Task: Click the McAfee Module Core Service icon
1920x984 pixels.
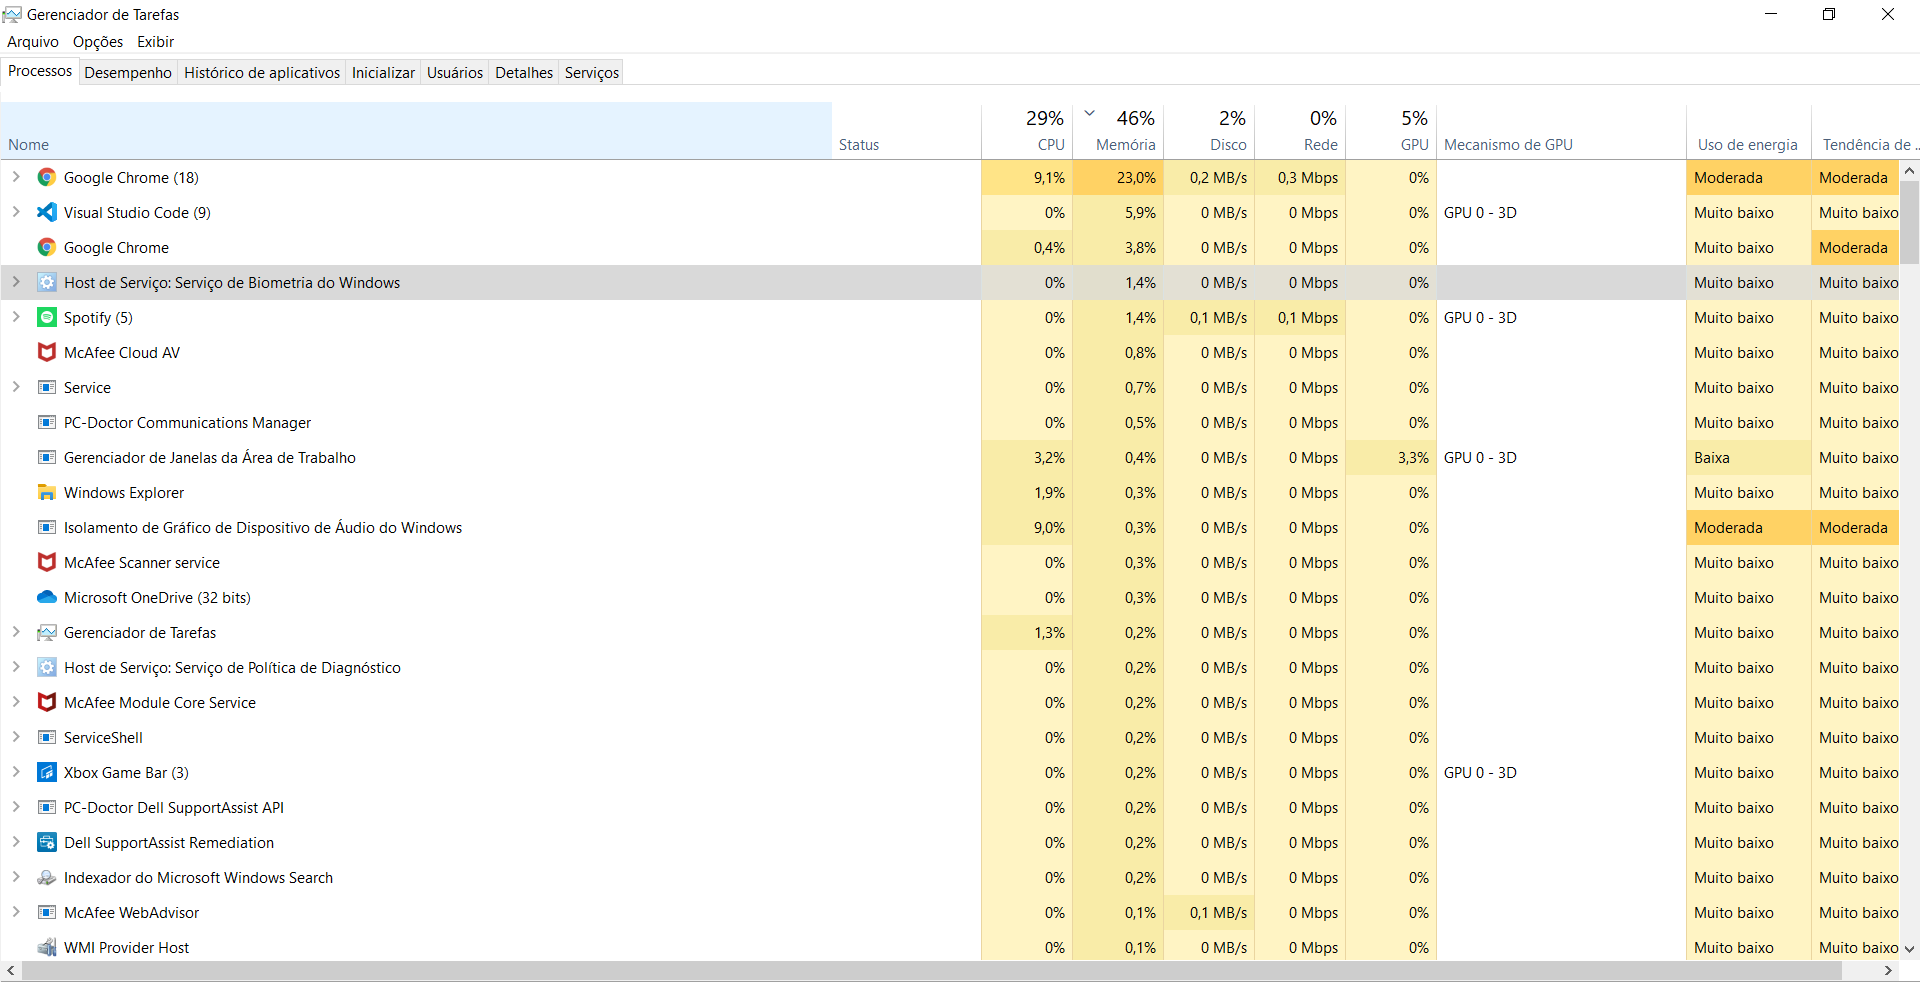Action: [x=46, y=702]
